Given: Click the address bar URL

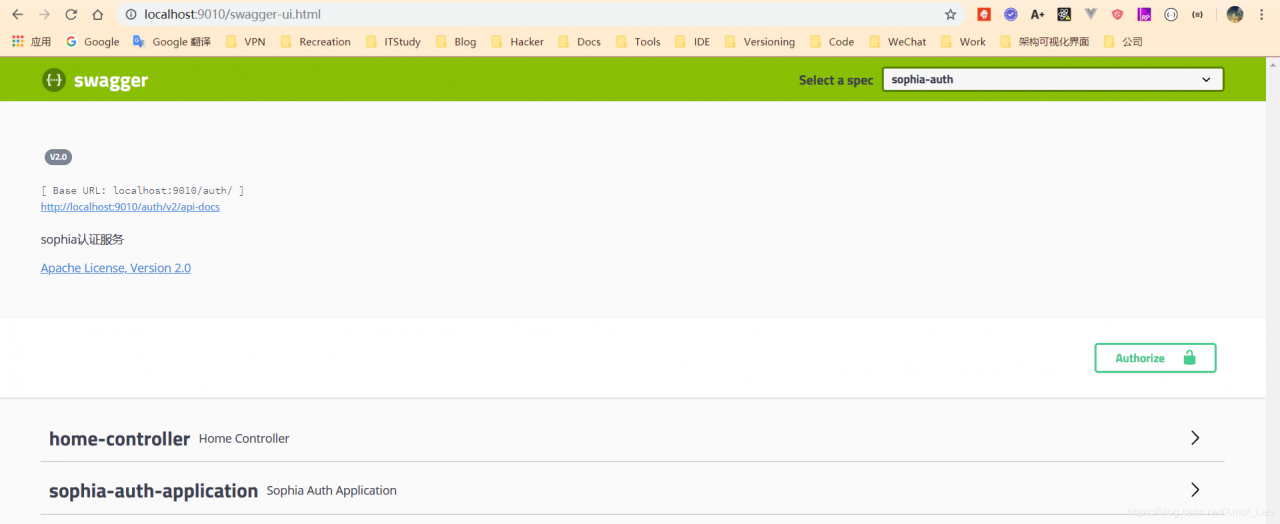Looking at the screenshot, I should pyautogui.click(x=232, y=14).
